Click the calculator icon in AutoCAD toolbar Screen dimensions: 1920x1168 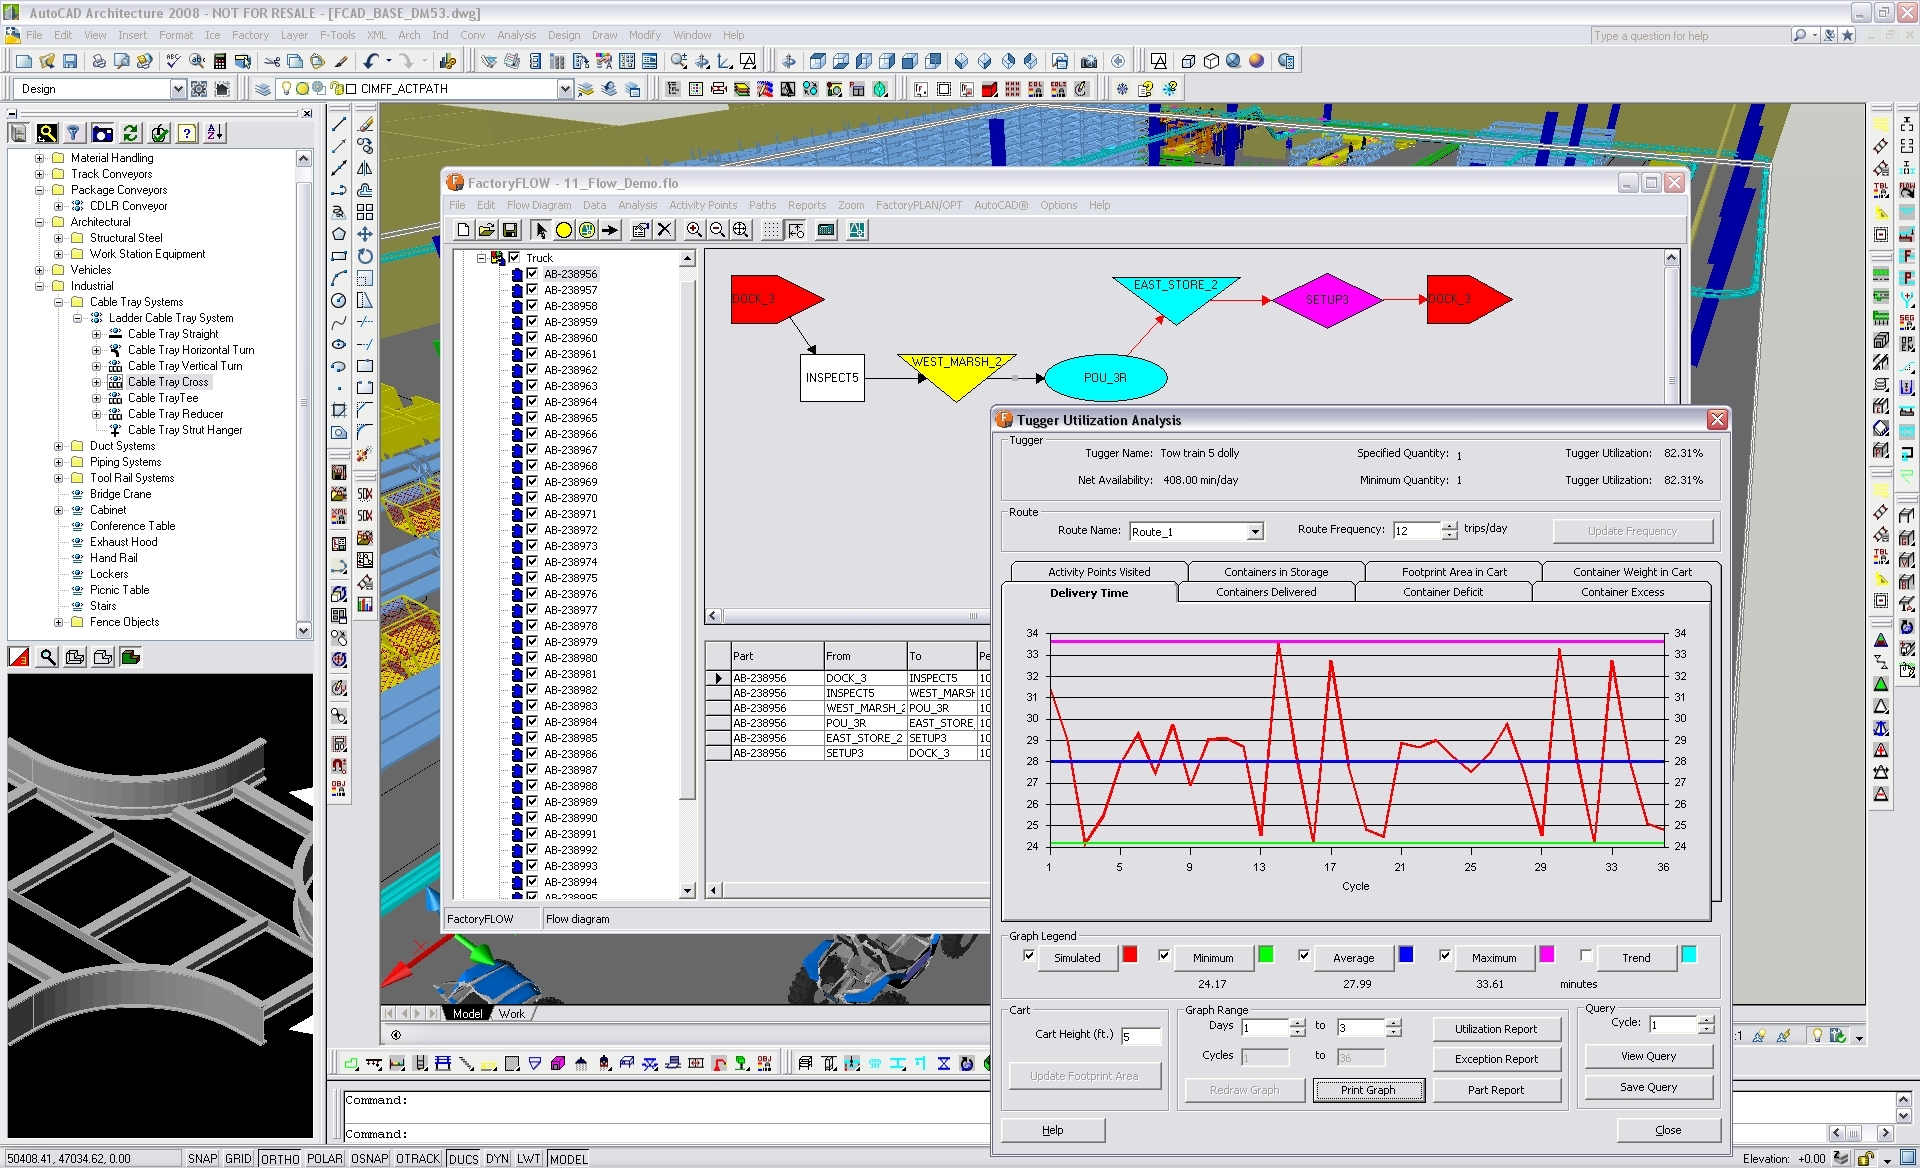click(x=220, y=61)
